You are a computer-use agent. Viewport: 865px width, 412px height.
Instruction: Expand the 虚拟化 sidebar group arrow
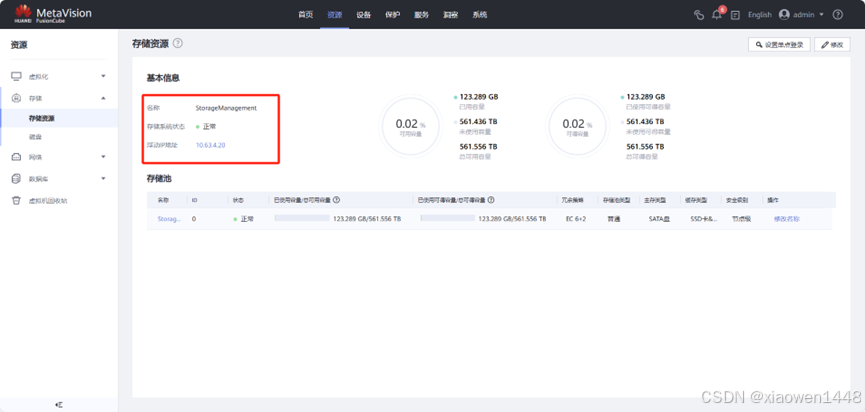(103, 76)
